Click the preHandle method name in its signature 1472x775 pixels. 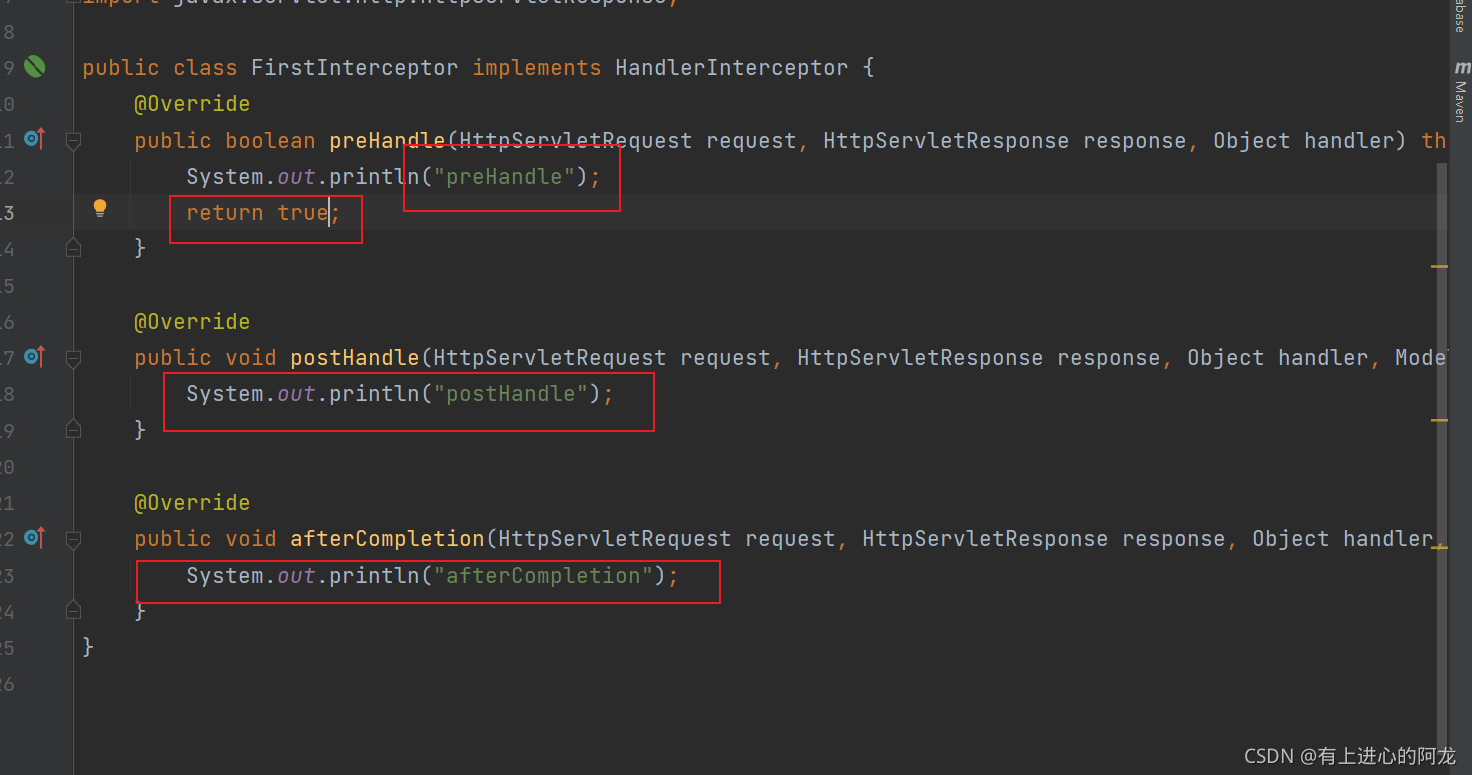(387, 141)
